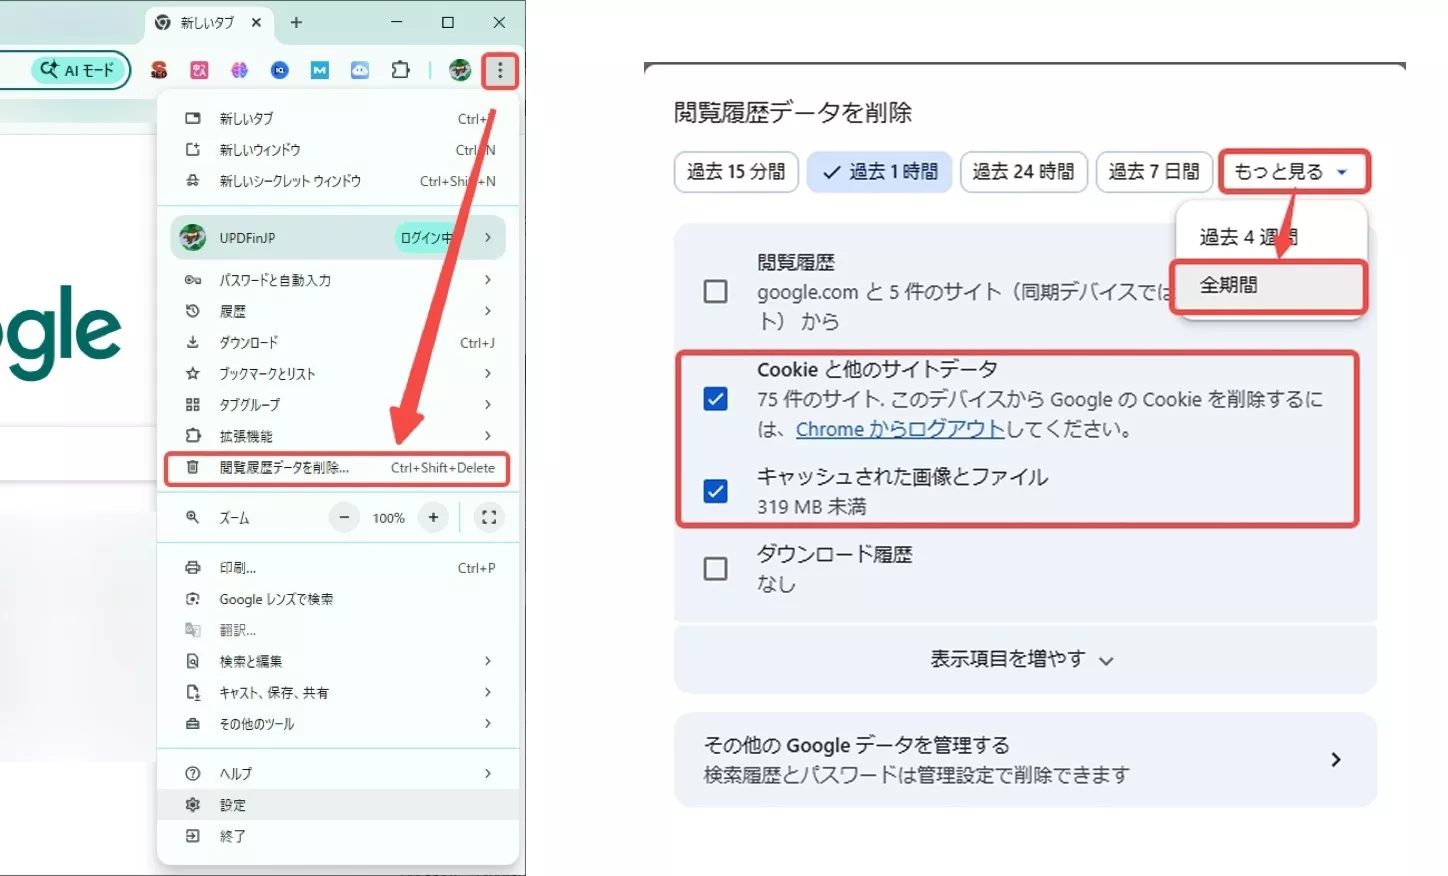Choose 新しいウィンドウ from the menu
This screenshot has height=876, width=1448.
pyautogui.click(x=338, y=150)
